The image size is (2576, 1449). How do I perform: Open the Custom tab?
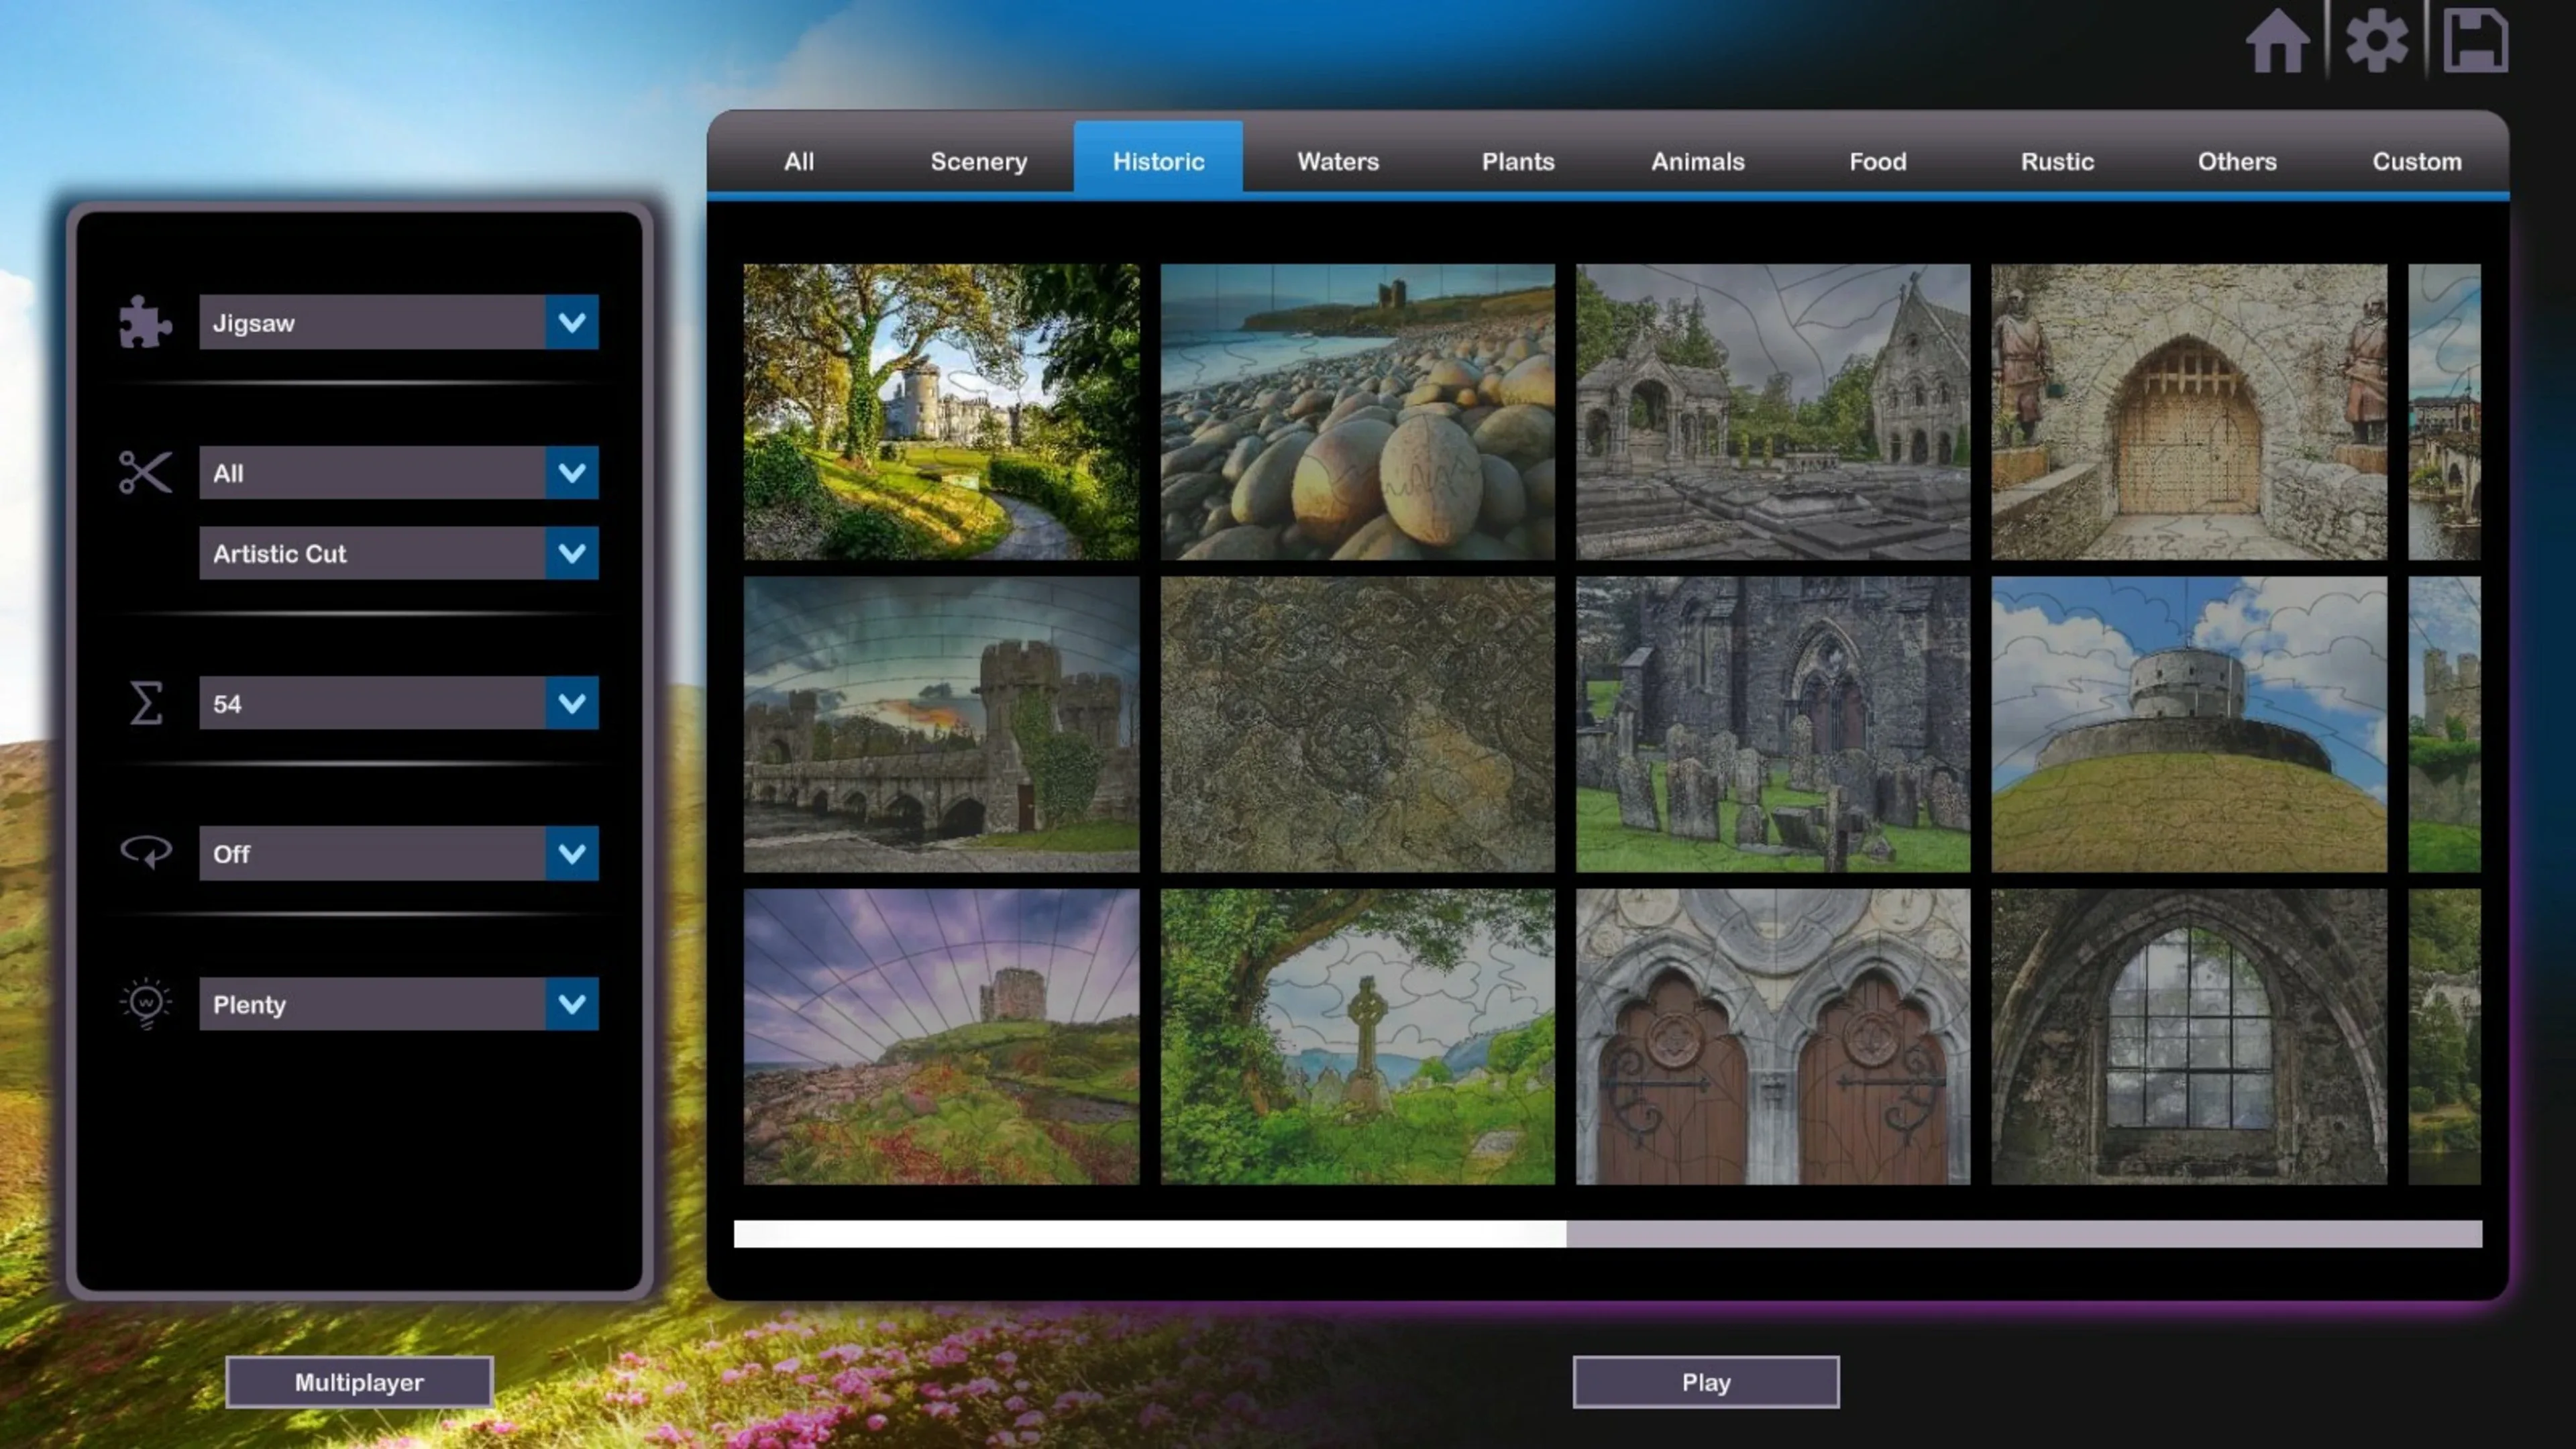pos(2416,161)
